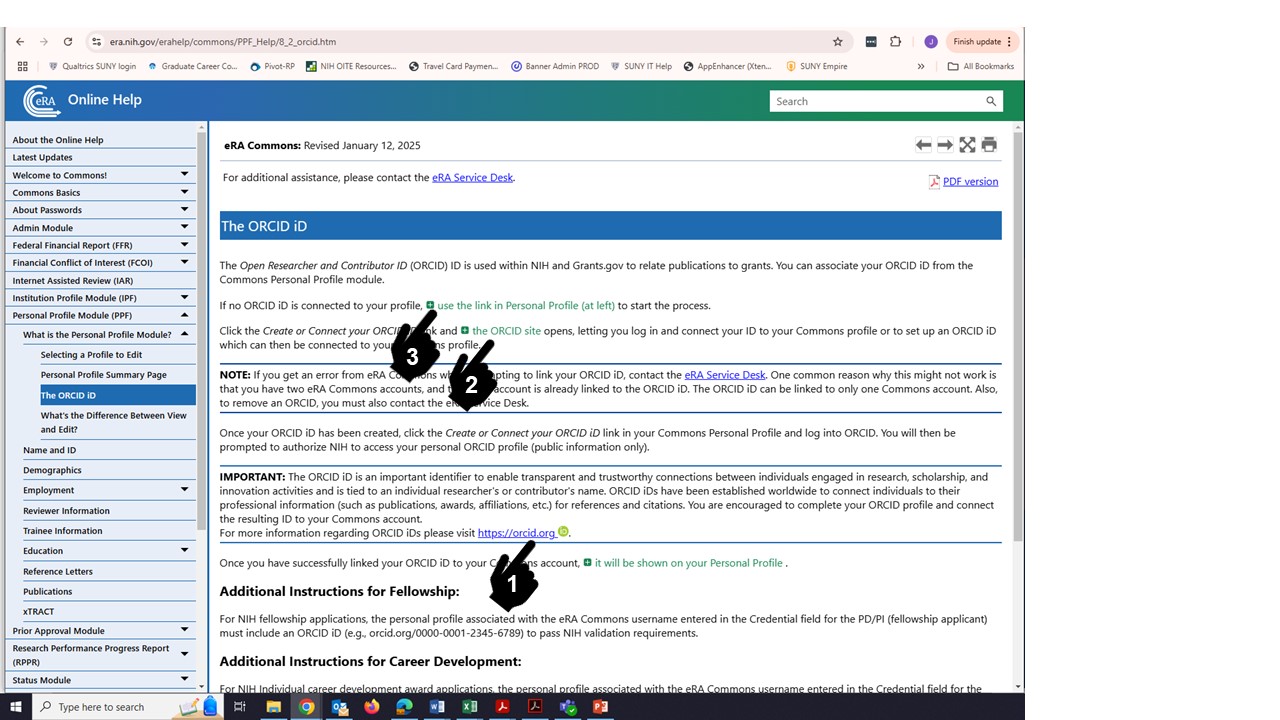This screenshot has height=720, width=1280.
Task: Expand help content to full screen icon
Action: click(x=967, y=145)
